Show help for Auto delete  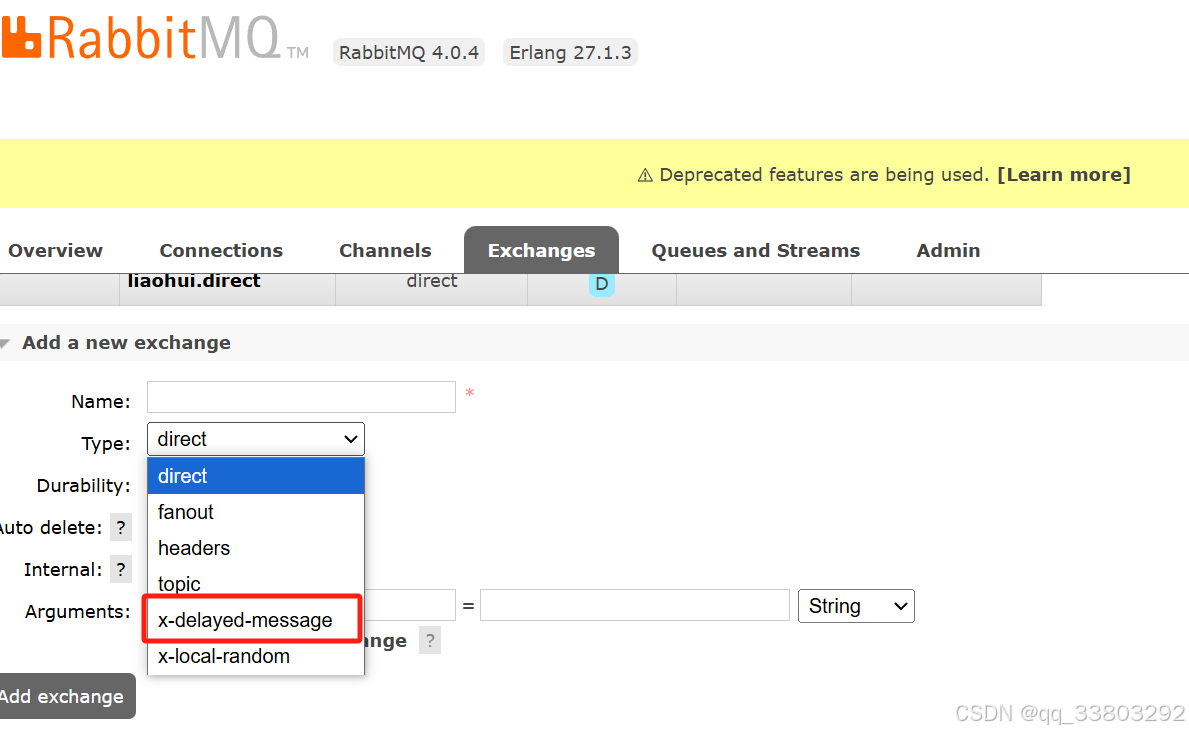coord(121,528)
